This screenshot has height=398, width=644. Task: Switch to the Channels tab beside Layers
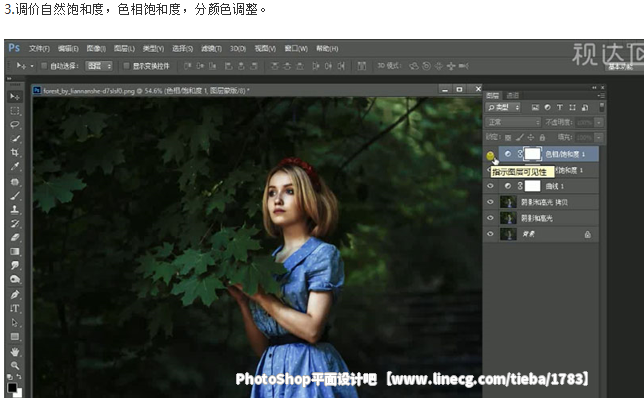[513, 96]
